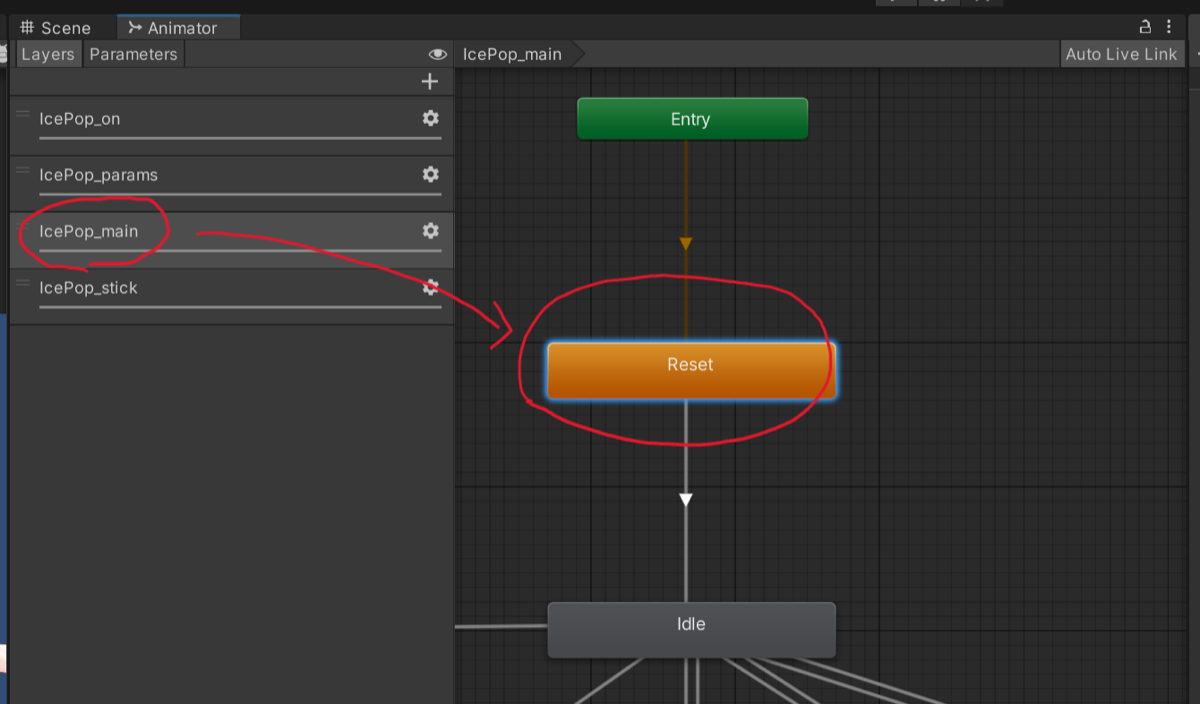Open settings gear for IcePop_on layer
The height and width of the screenshot is (704, 1200).
pyautogui.click(x=430, y=118)
